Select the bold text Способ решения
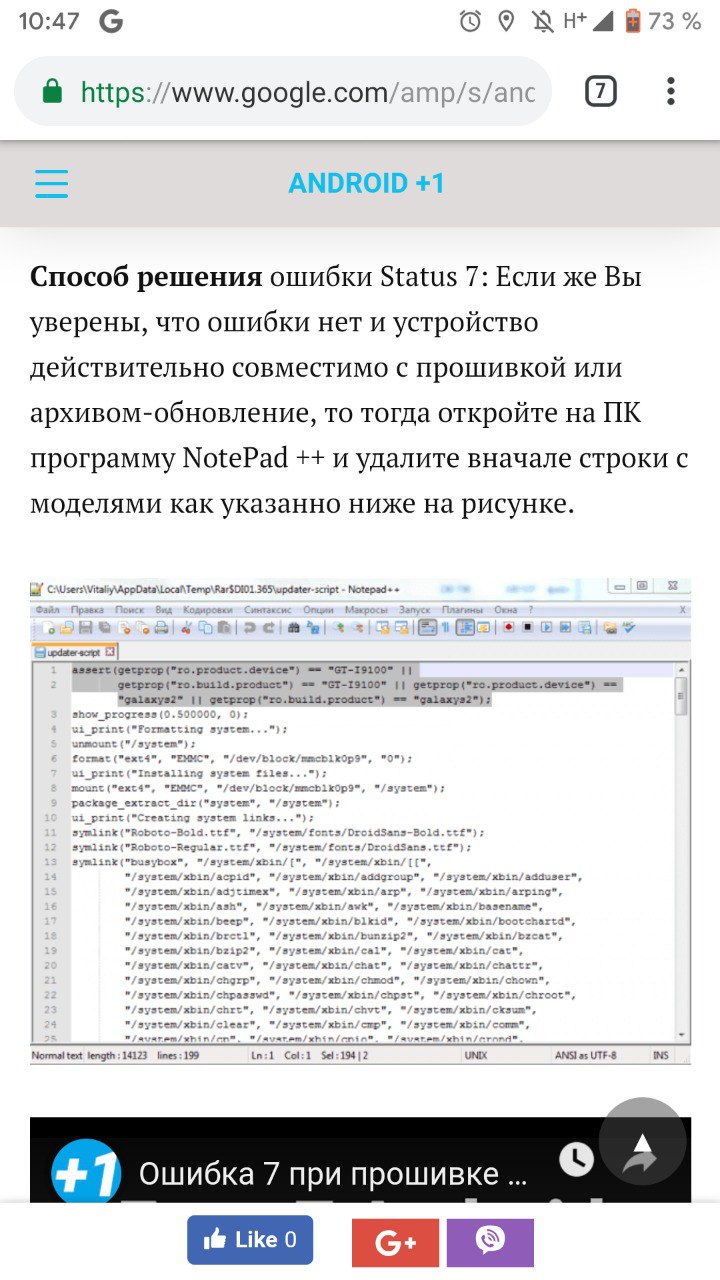Screen dimensions: 720x1280 click(x=146, y=277)
